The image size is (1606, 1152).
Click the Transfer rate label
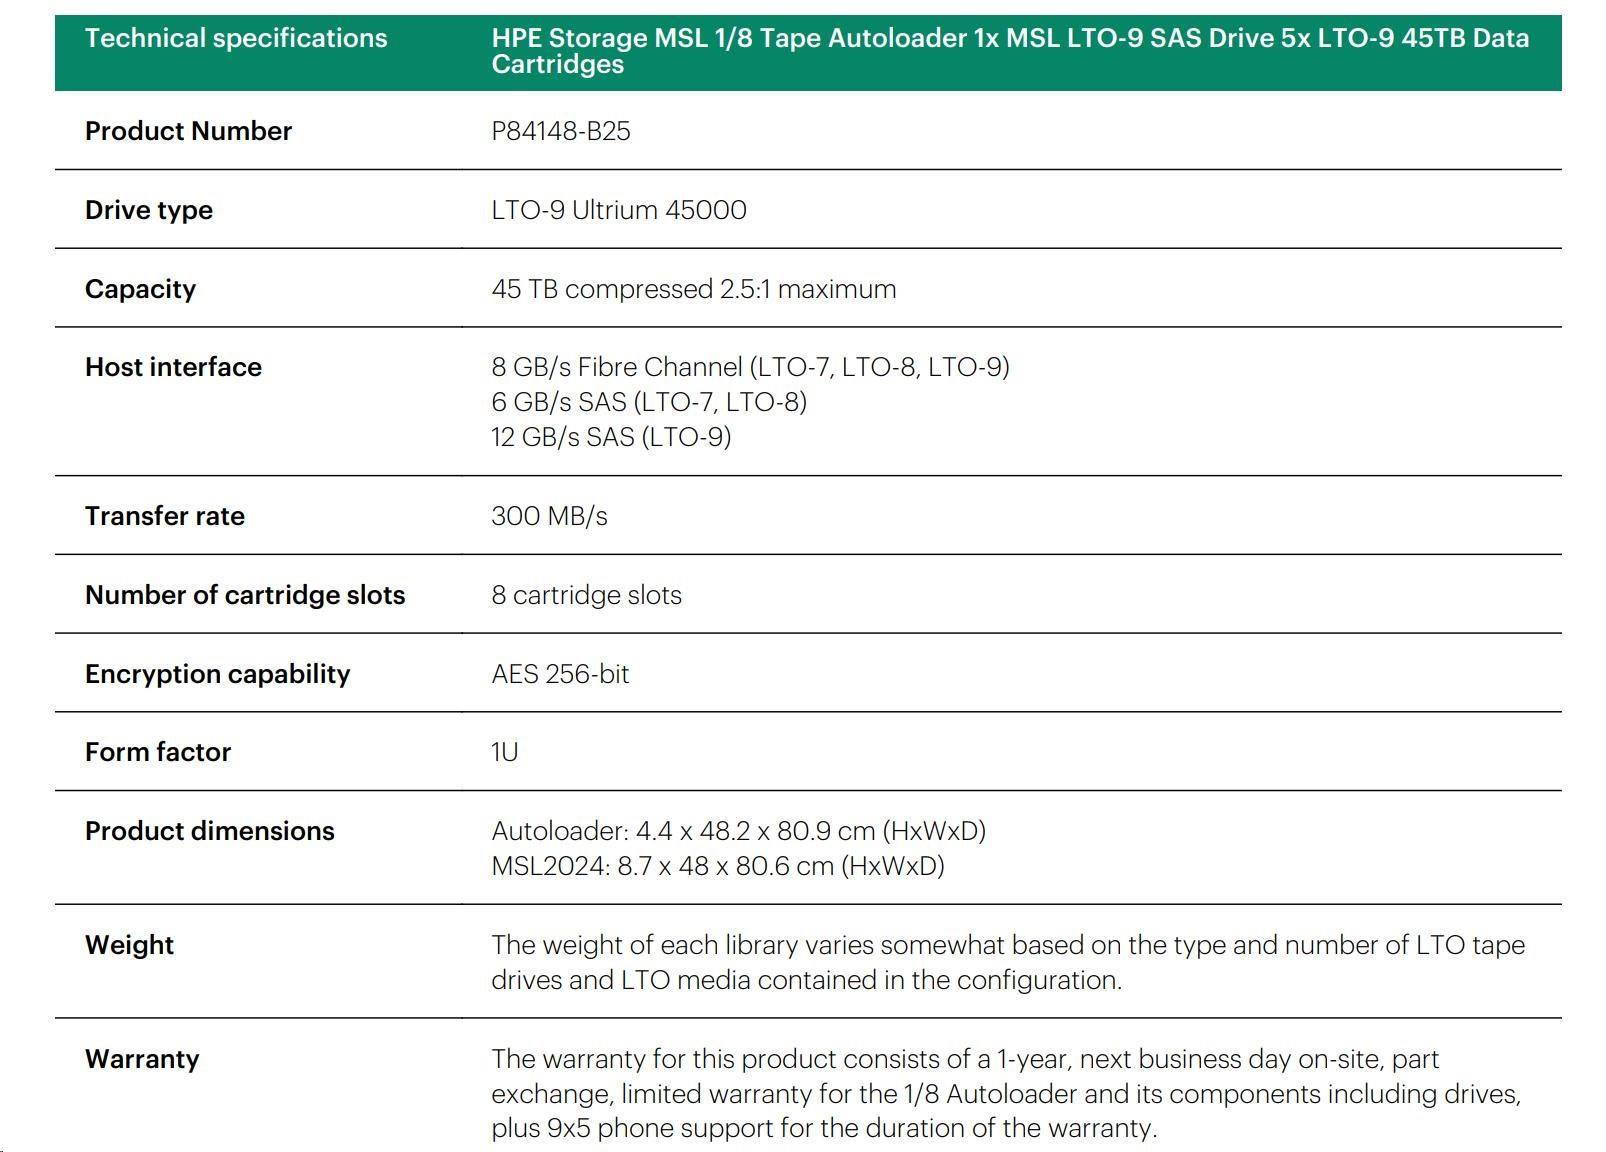164,516
